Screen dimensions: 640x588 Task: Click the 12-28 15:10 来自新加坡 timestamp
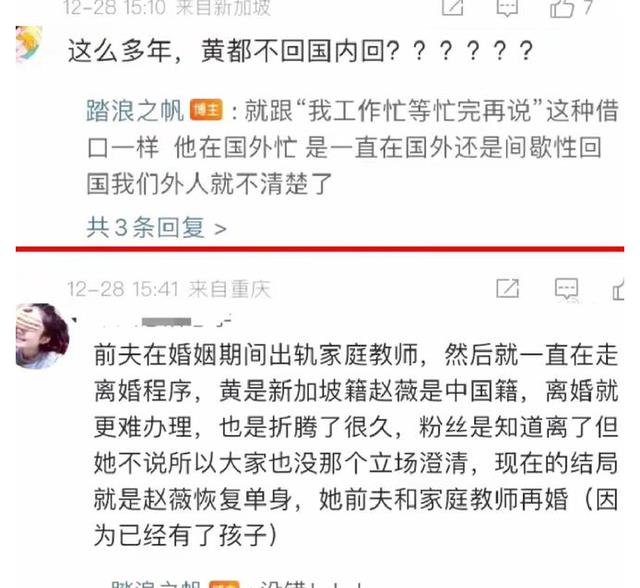click(x=167, y=7)
